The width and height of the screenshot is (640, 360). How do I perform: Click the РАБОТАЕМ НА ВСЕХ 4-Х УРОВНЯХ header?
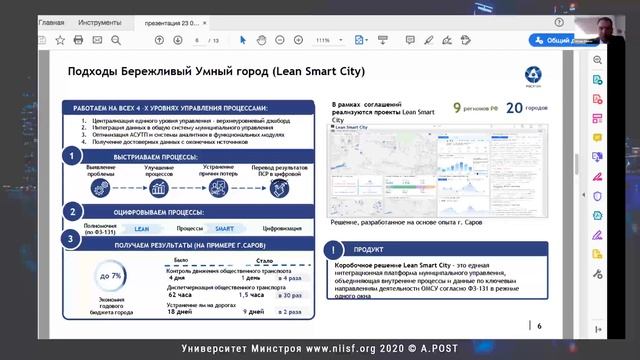170,108
